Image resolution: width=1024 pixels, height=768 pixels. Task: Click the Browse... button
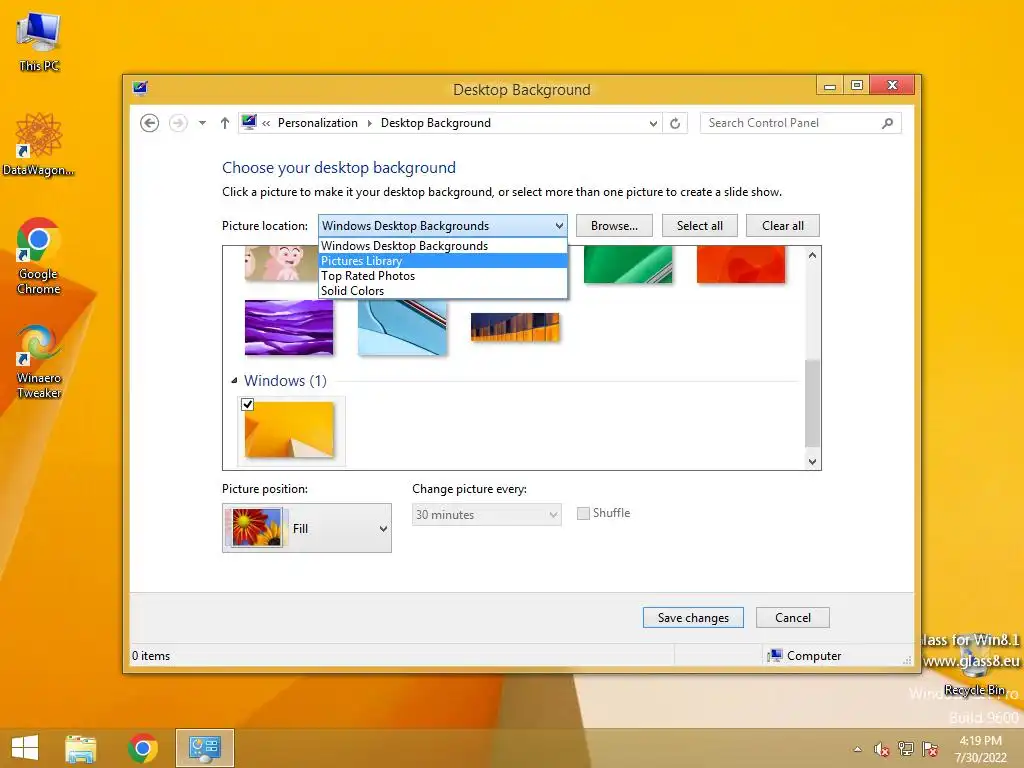coord(614,226)
